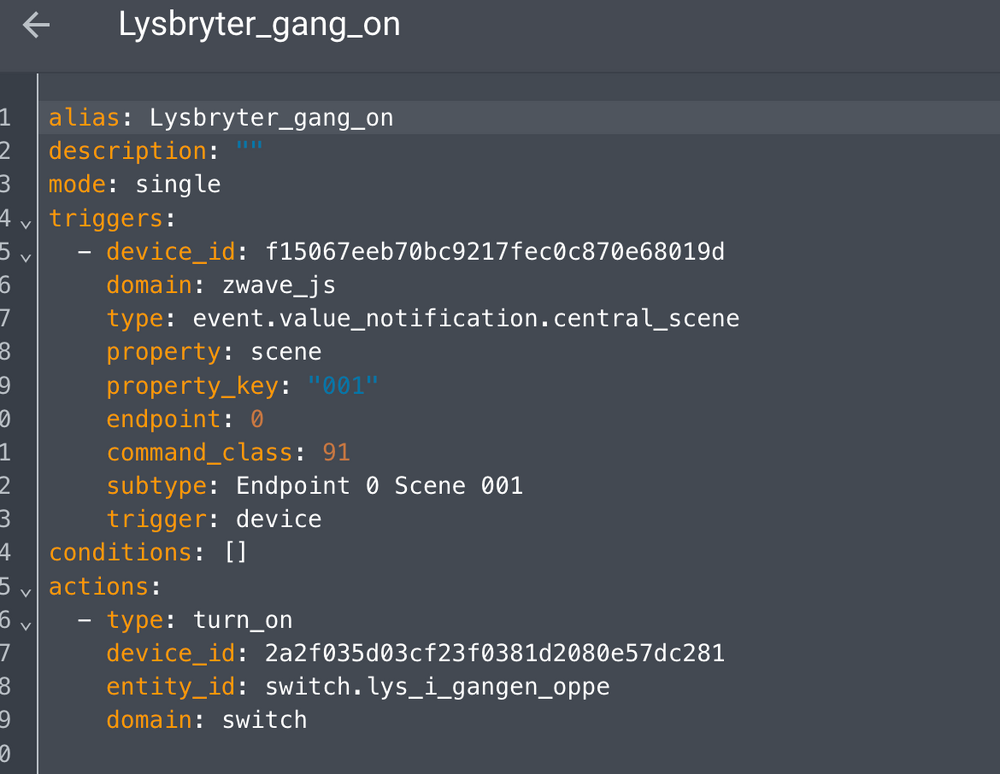Click the endpoint value 0
Viewport: 1000px width, 774px height.
[257, 419]
